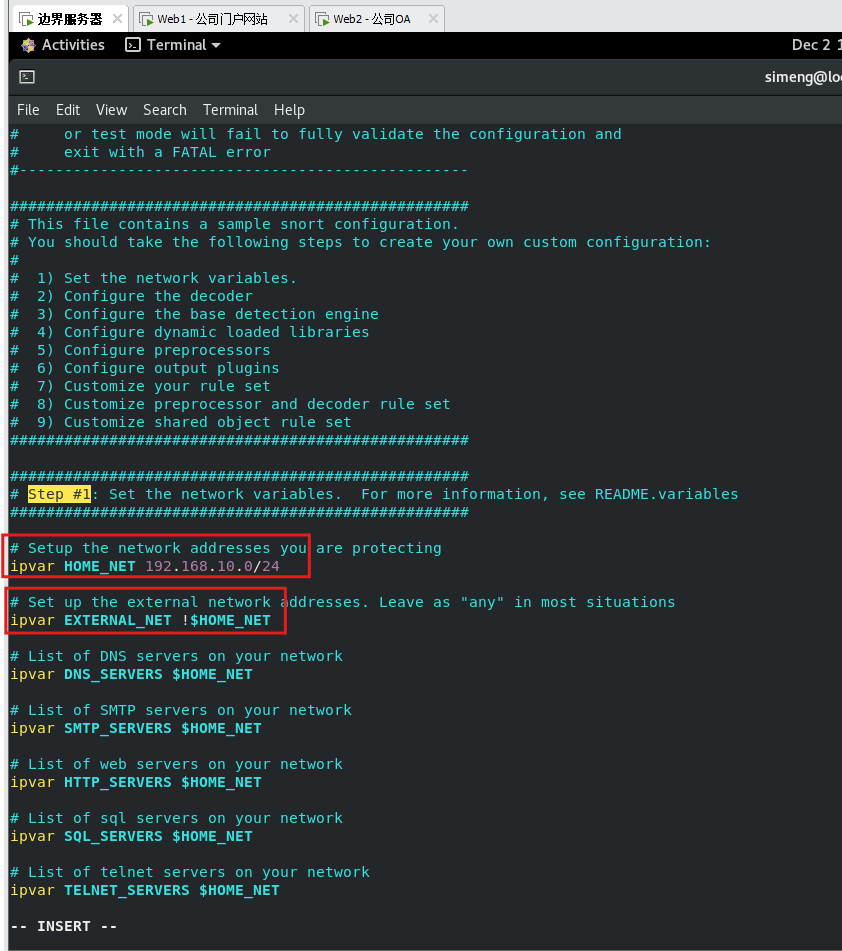Click the highlighted 'Step #1' text
Viewport: 842px width, 951px height.
click(x=59, y=494)
